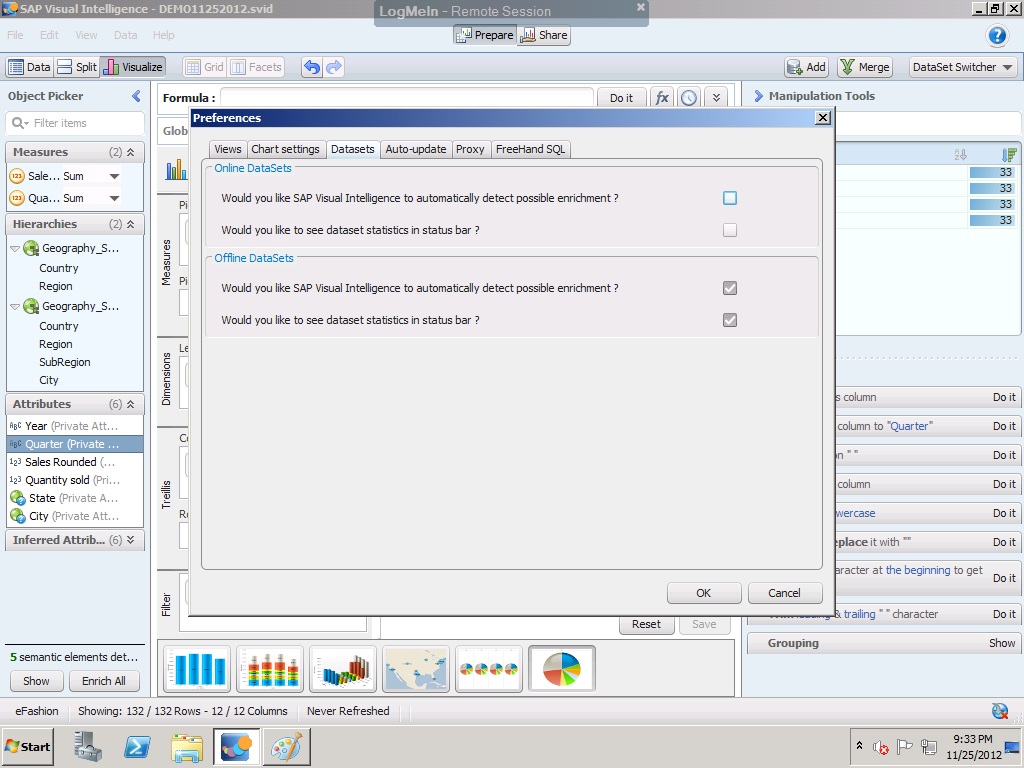Collapse the Hierarchies section
Screen dimensions: 1024x768
[x=131, y=224]
